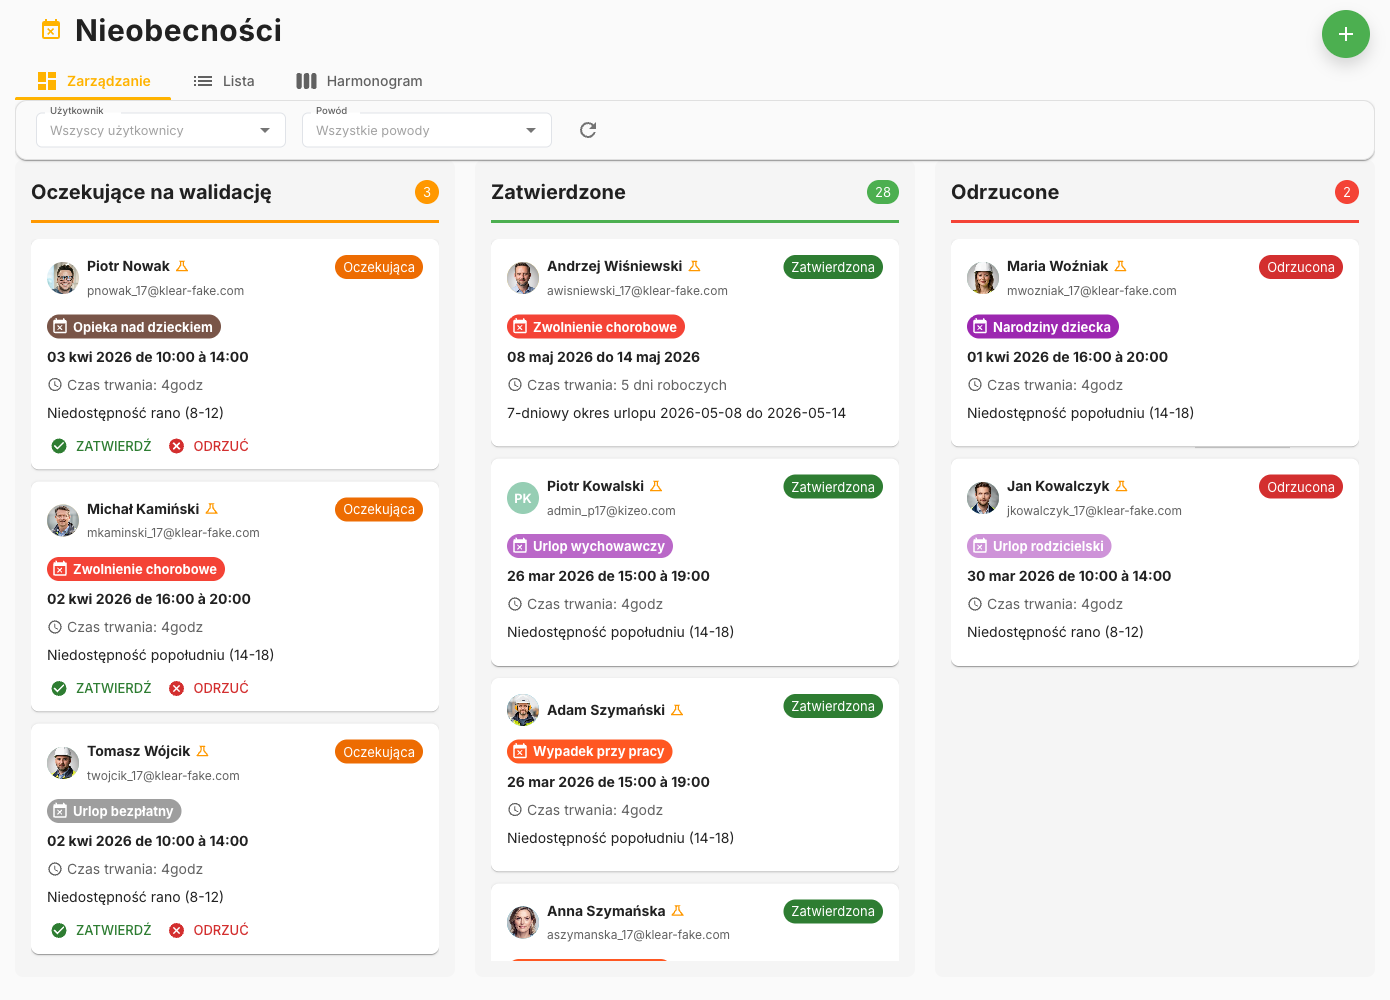Select the Zarządzanie tab
The width and height of the screenshot is (1390, 1000).
[94, 81]
